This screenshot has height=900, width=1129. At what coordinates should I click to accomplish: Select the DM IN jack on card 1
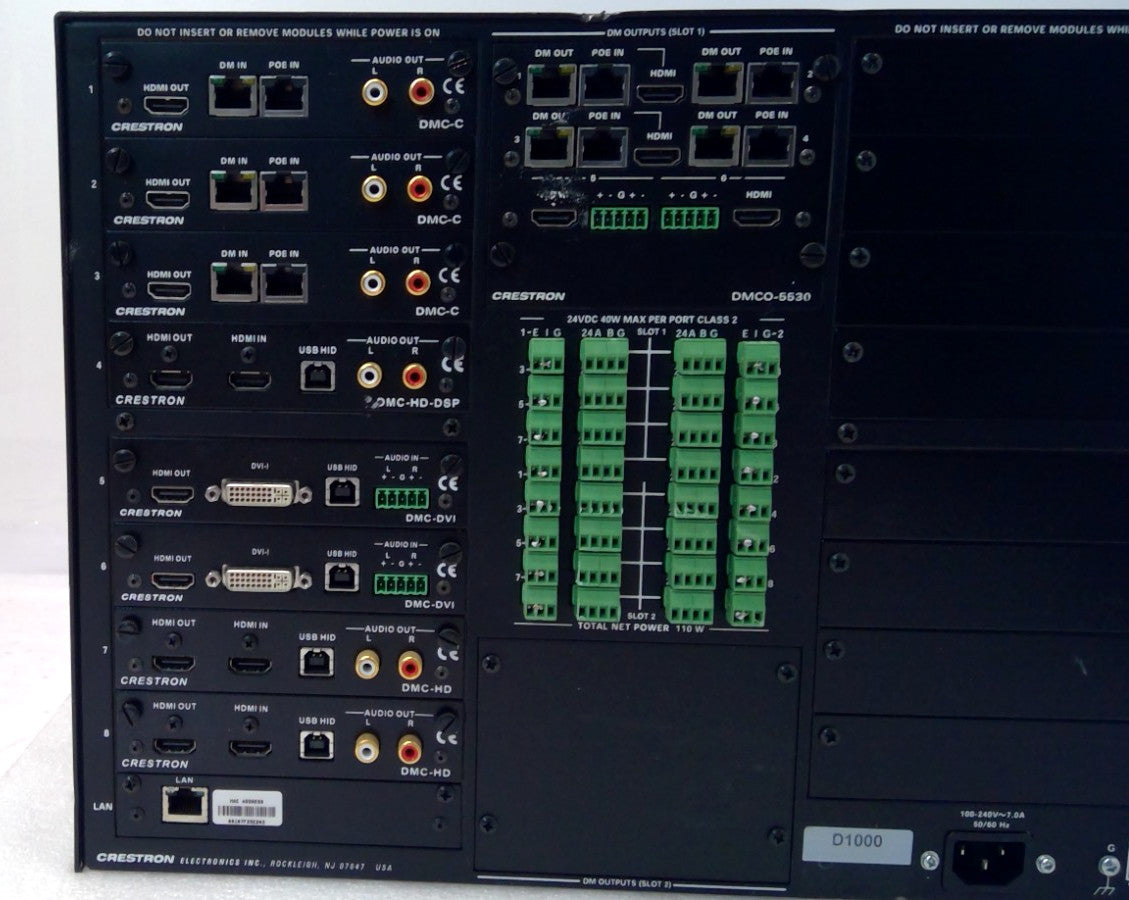[233, 96]
